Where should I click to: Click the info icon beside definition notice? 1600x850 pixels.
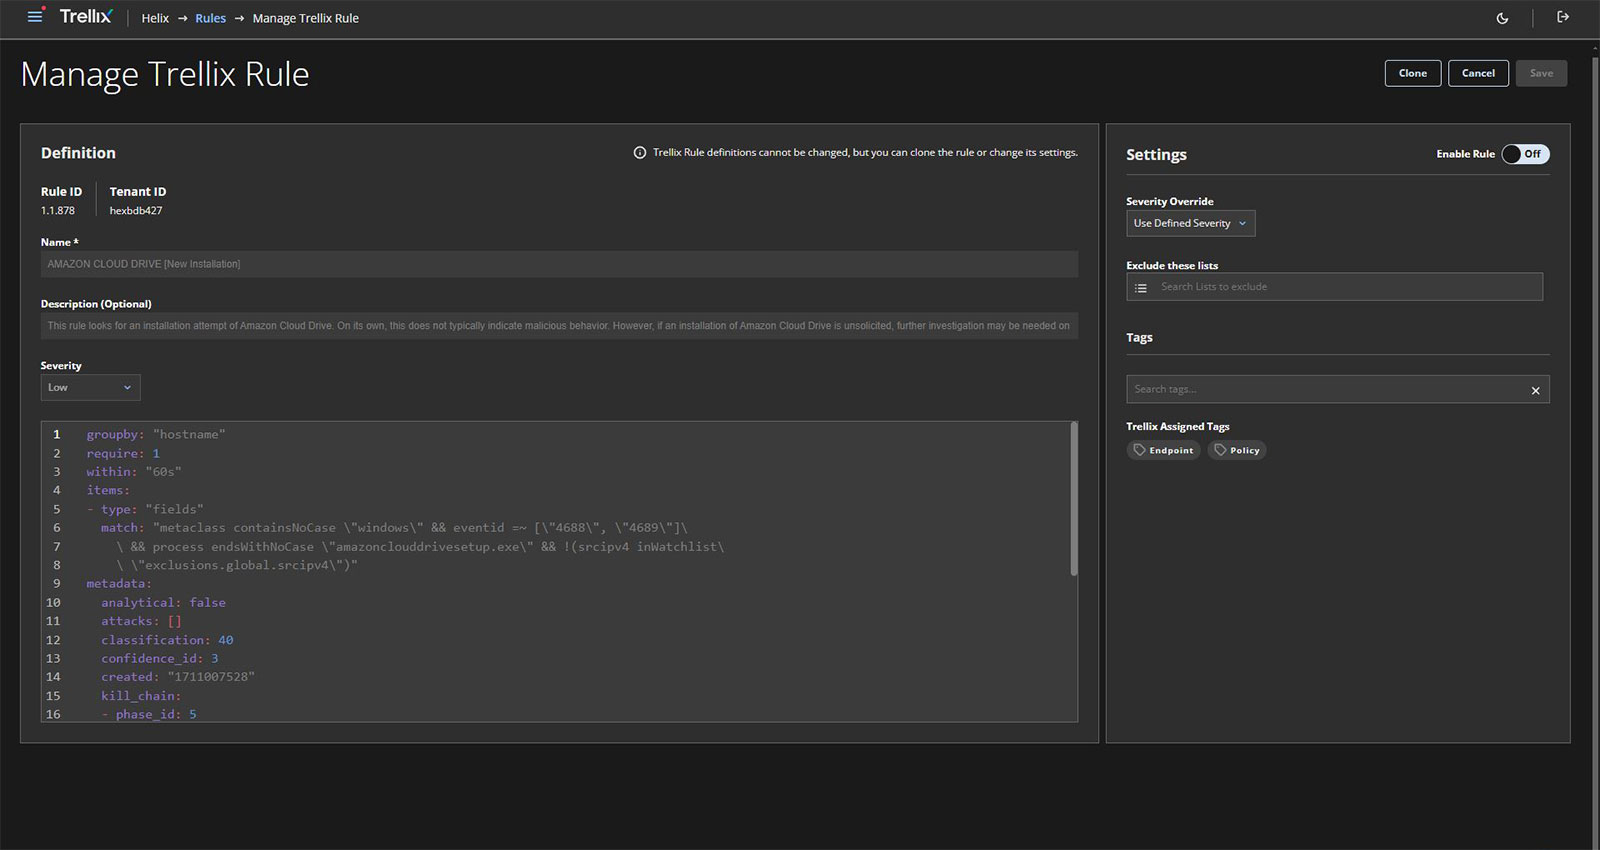pos(640,153)
